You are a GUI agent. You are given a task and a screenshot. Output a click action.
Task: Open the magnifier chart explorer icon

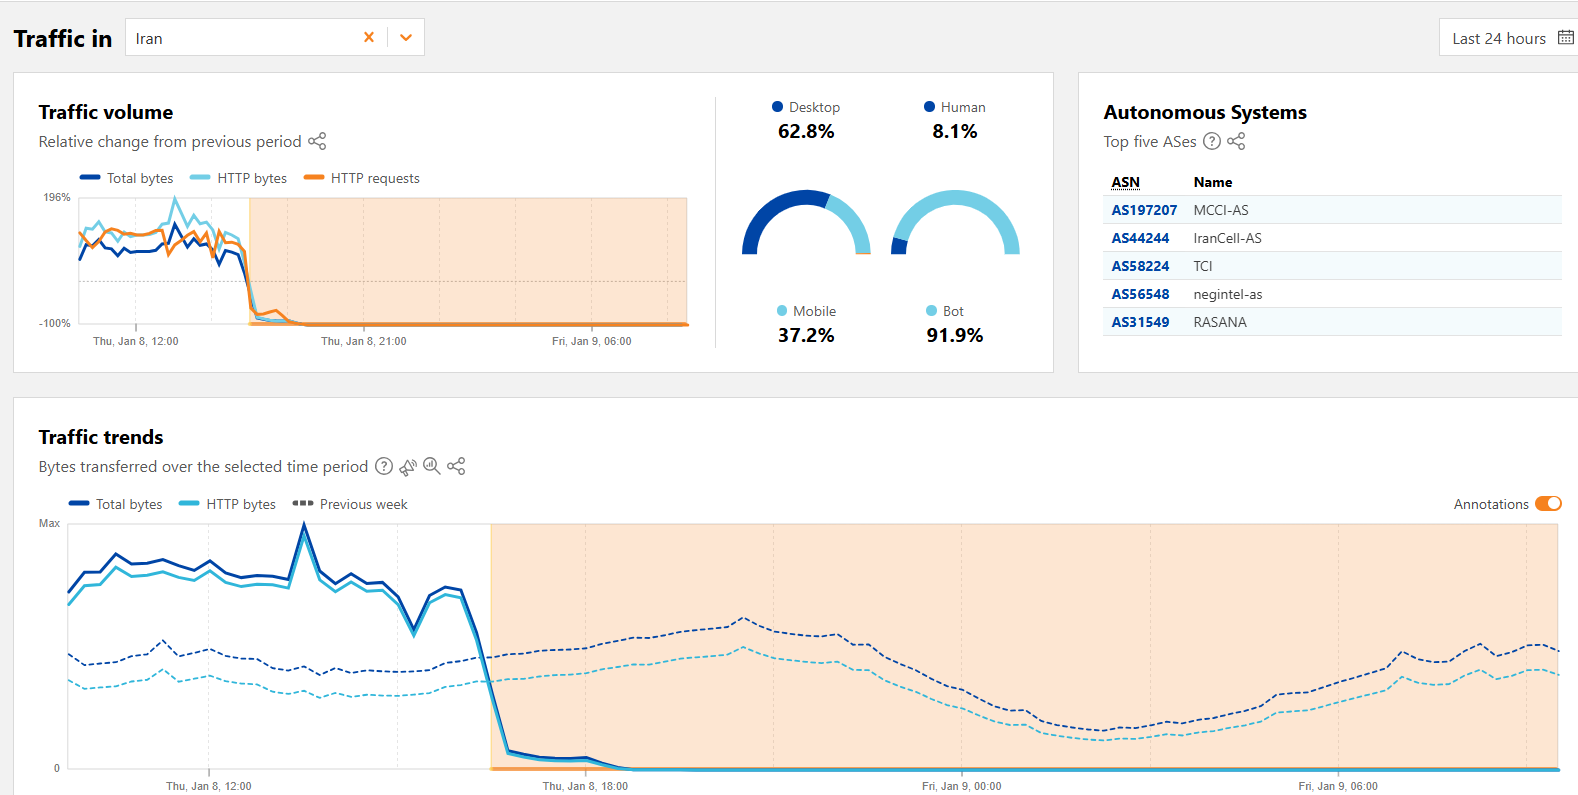click(432, 466)
